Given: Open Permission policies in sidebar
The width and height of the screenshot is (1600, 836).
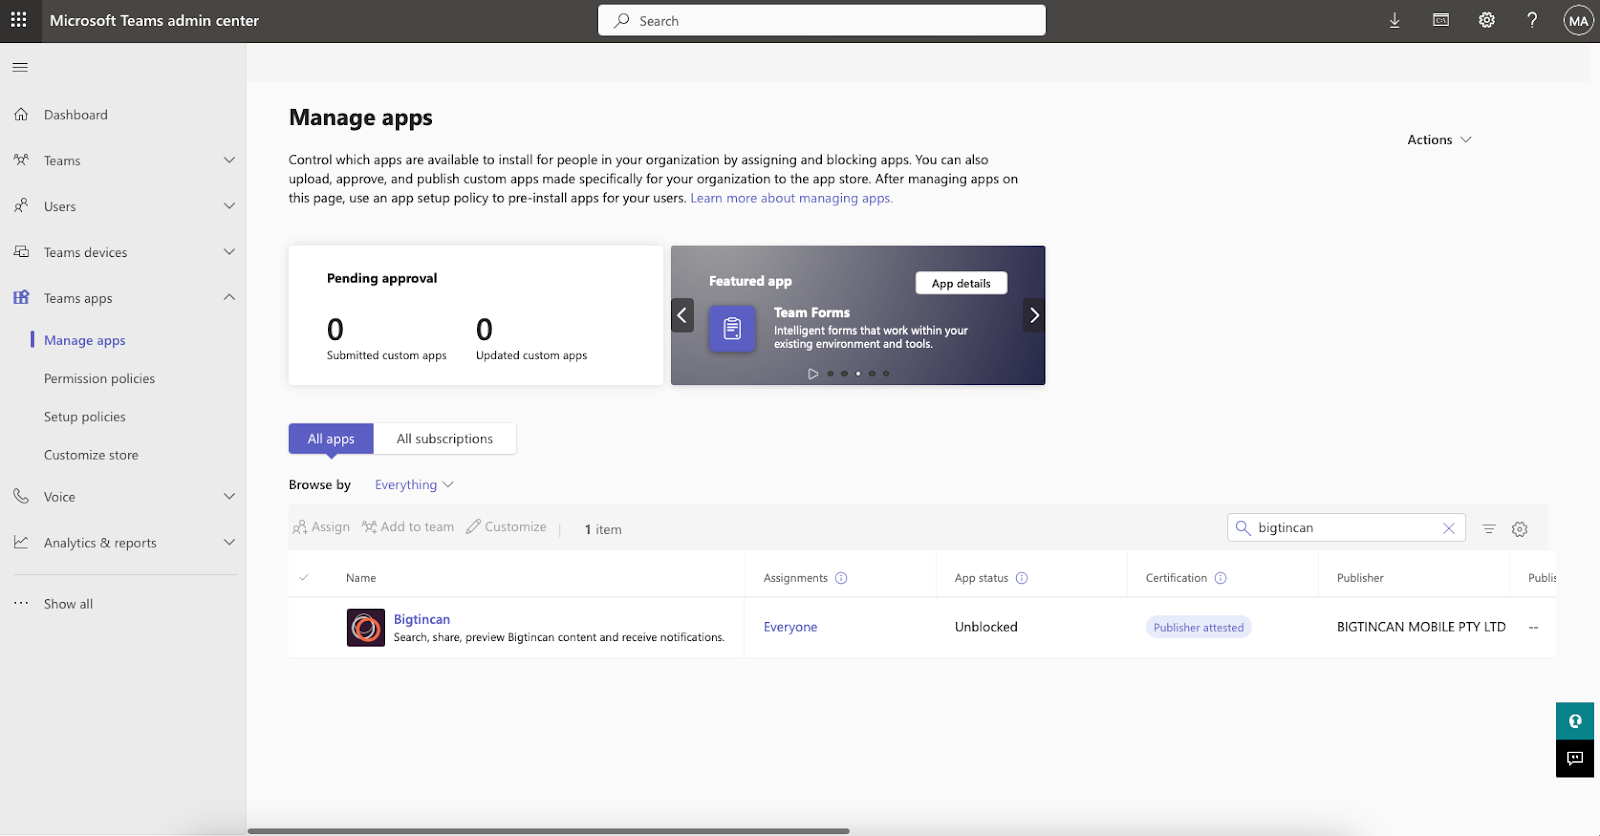Looking at the screenshot, I should coord(99,379).
